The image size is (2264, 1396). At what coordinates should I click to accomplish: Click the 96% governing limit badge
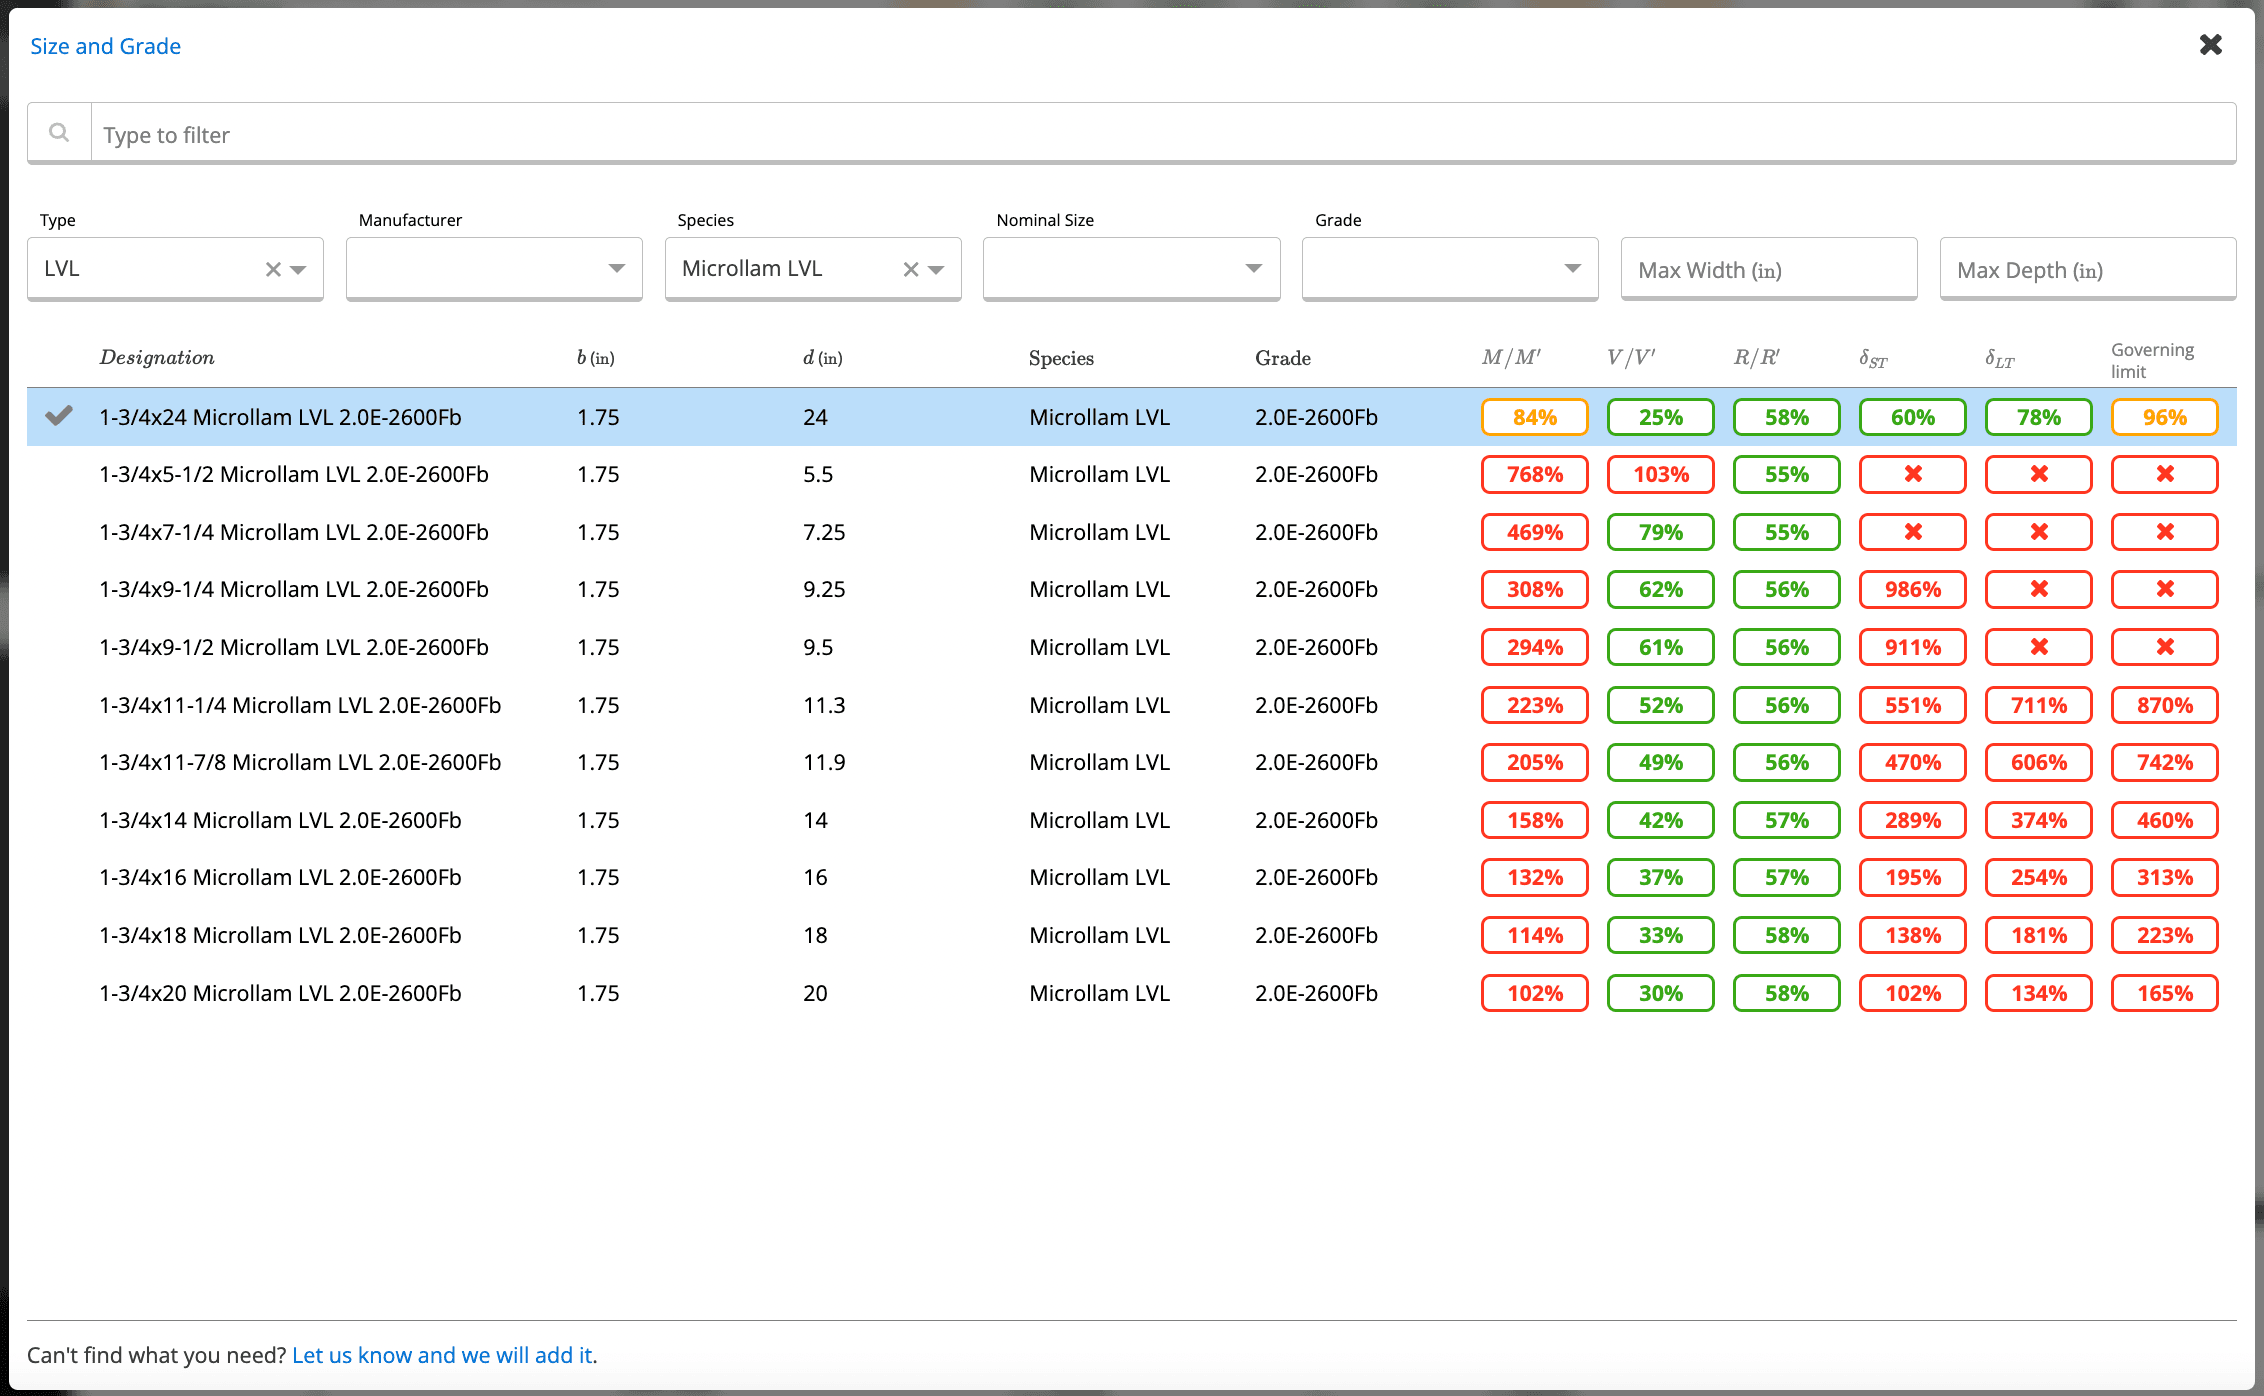pyautogui.click(x=2164, y=417)
